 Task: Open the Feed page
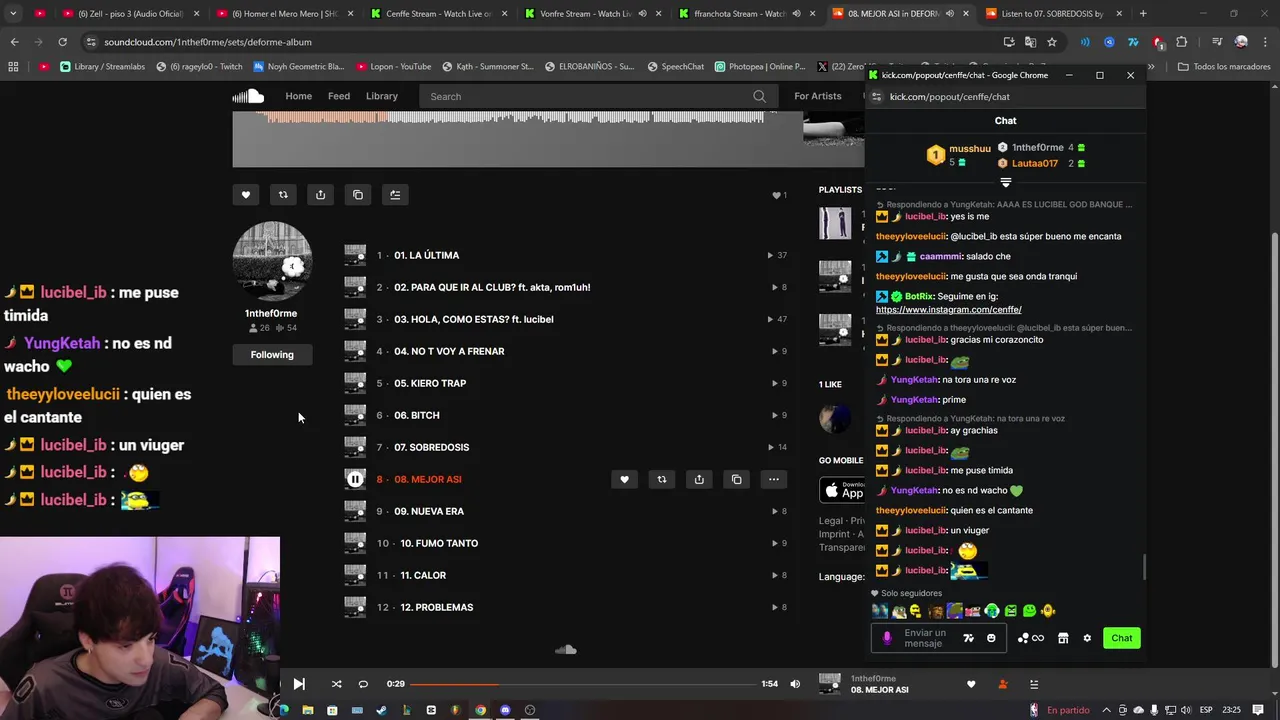(339, 96)
